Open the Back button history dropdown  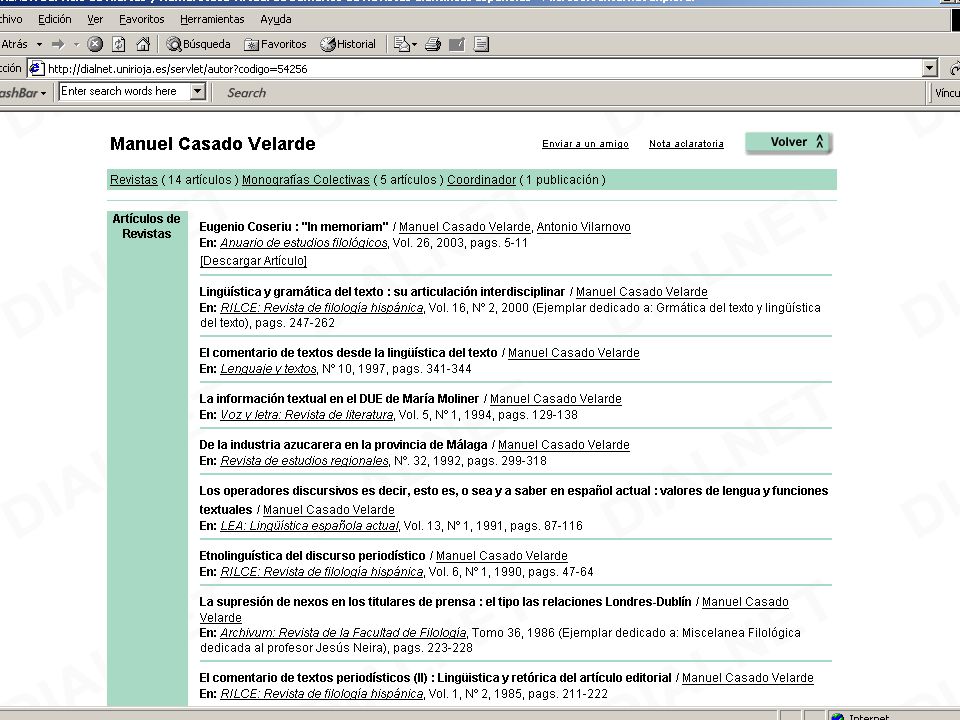(40, 44)
